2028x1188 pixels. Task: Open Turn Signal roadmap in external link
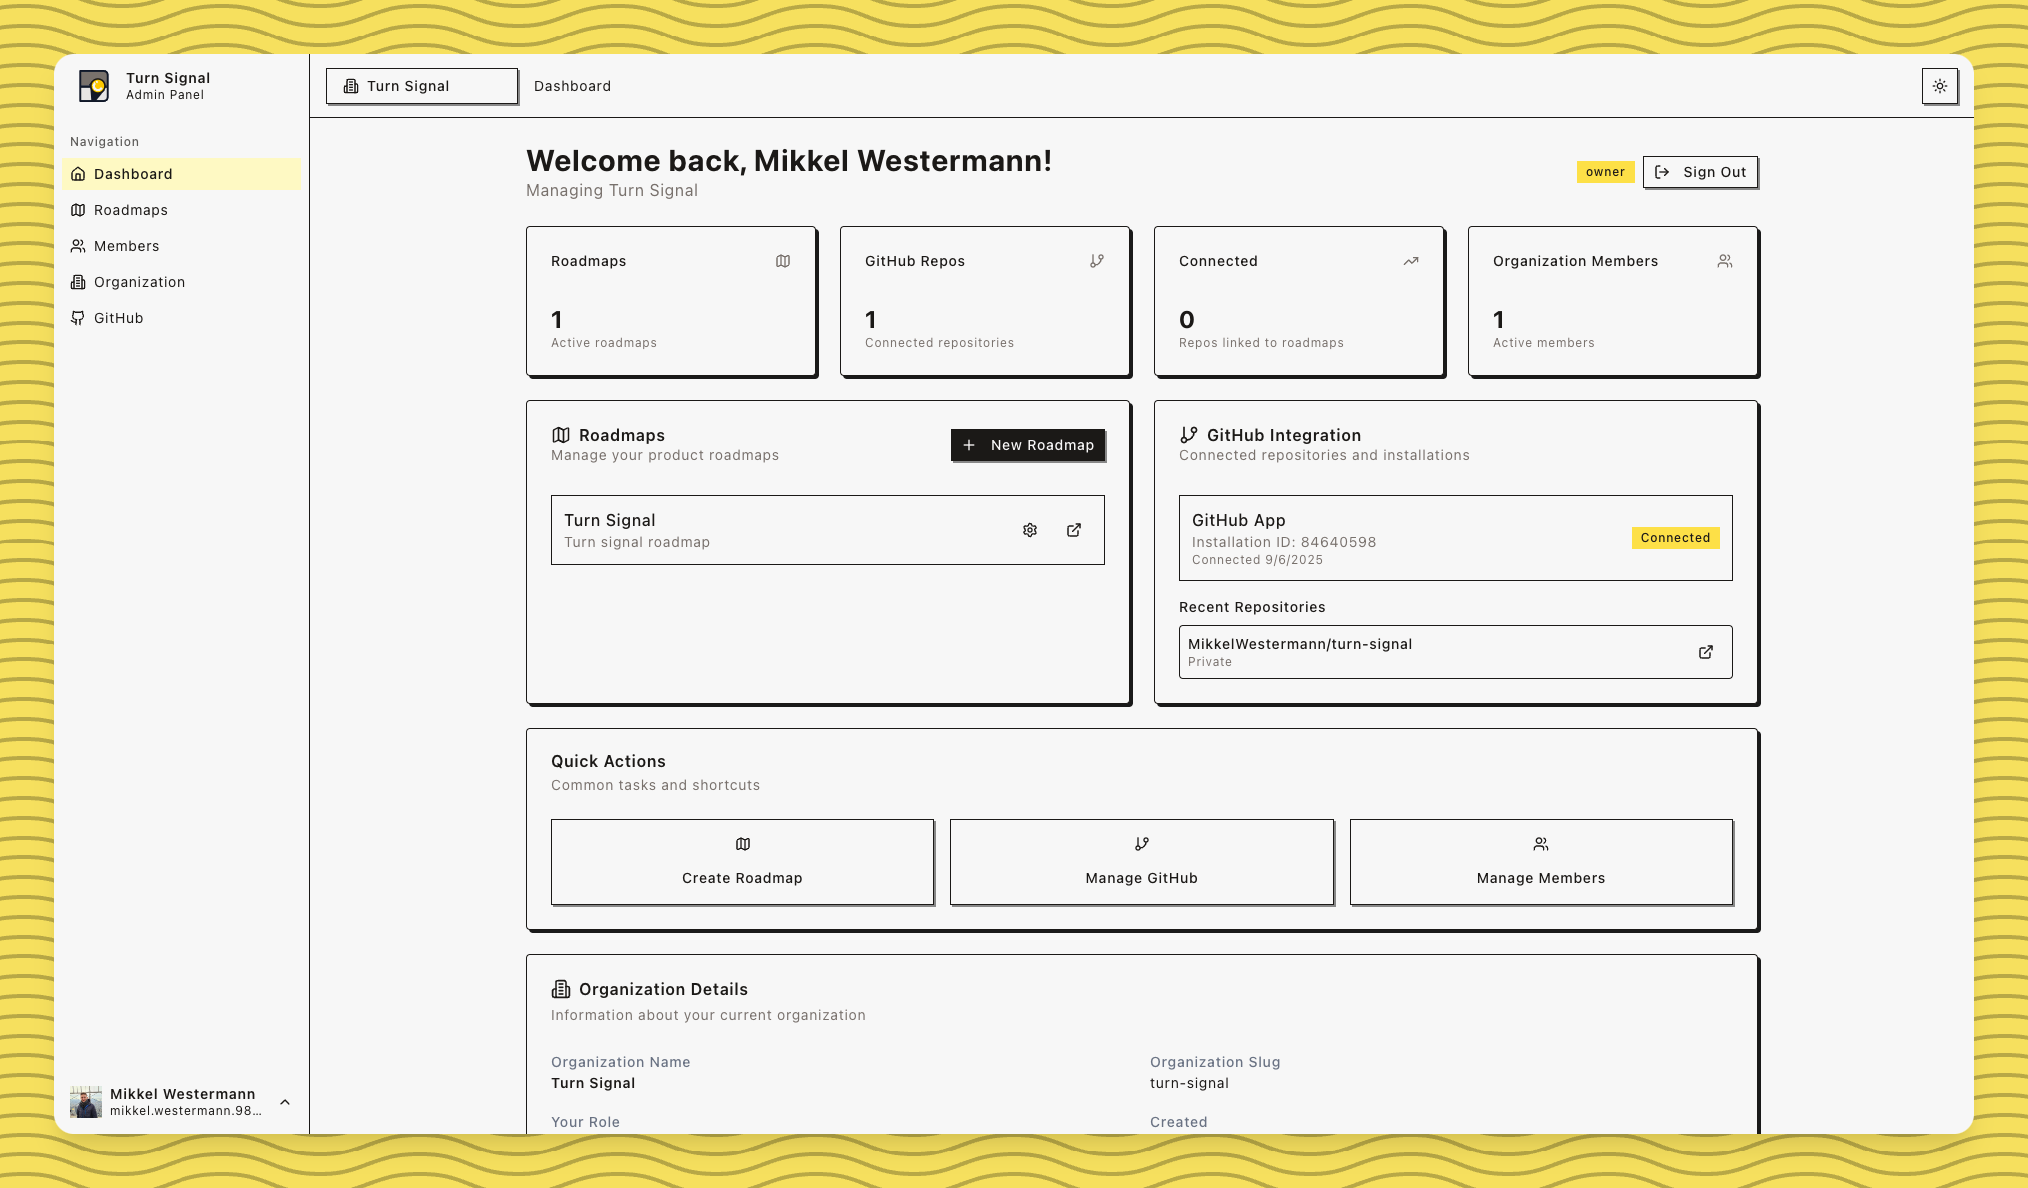coord(1074,530)
